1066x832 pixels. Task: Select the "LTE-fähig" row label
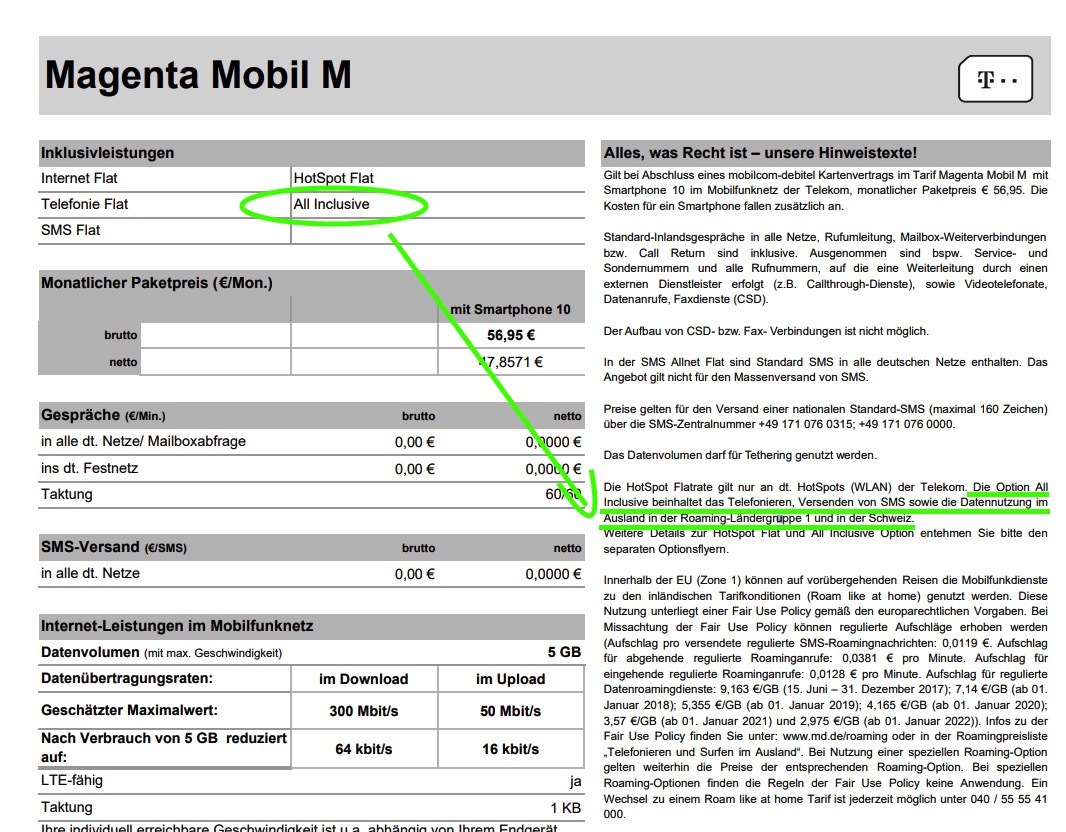(71, 780)
